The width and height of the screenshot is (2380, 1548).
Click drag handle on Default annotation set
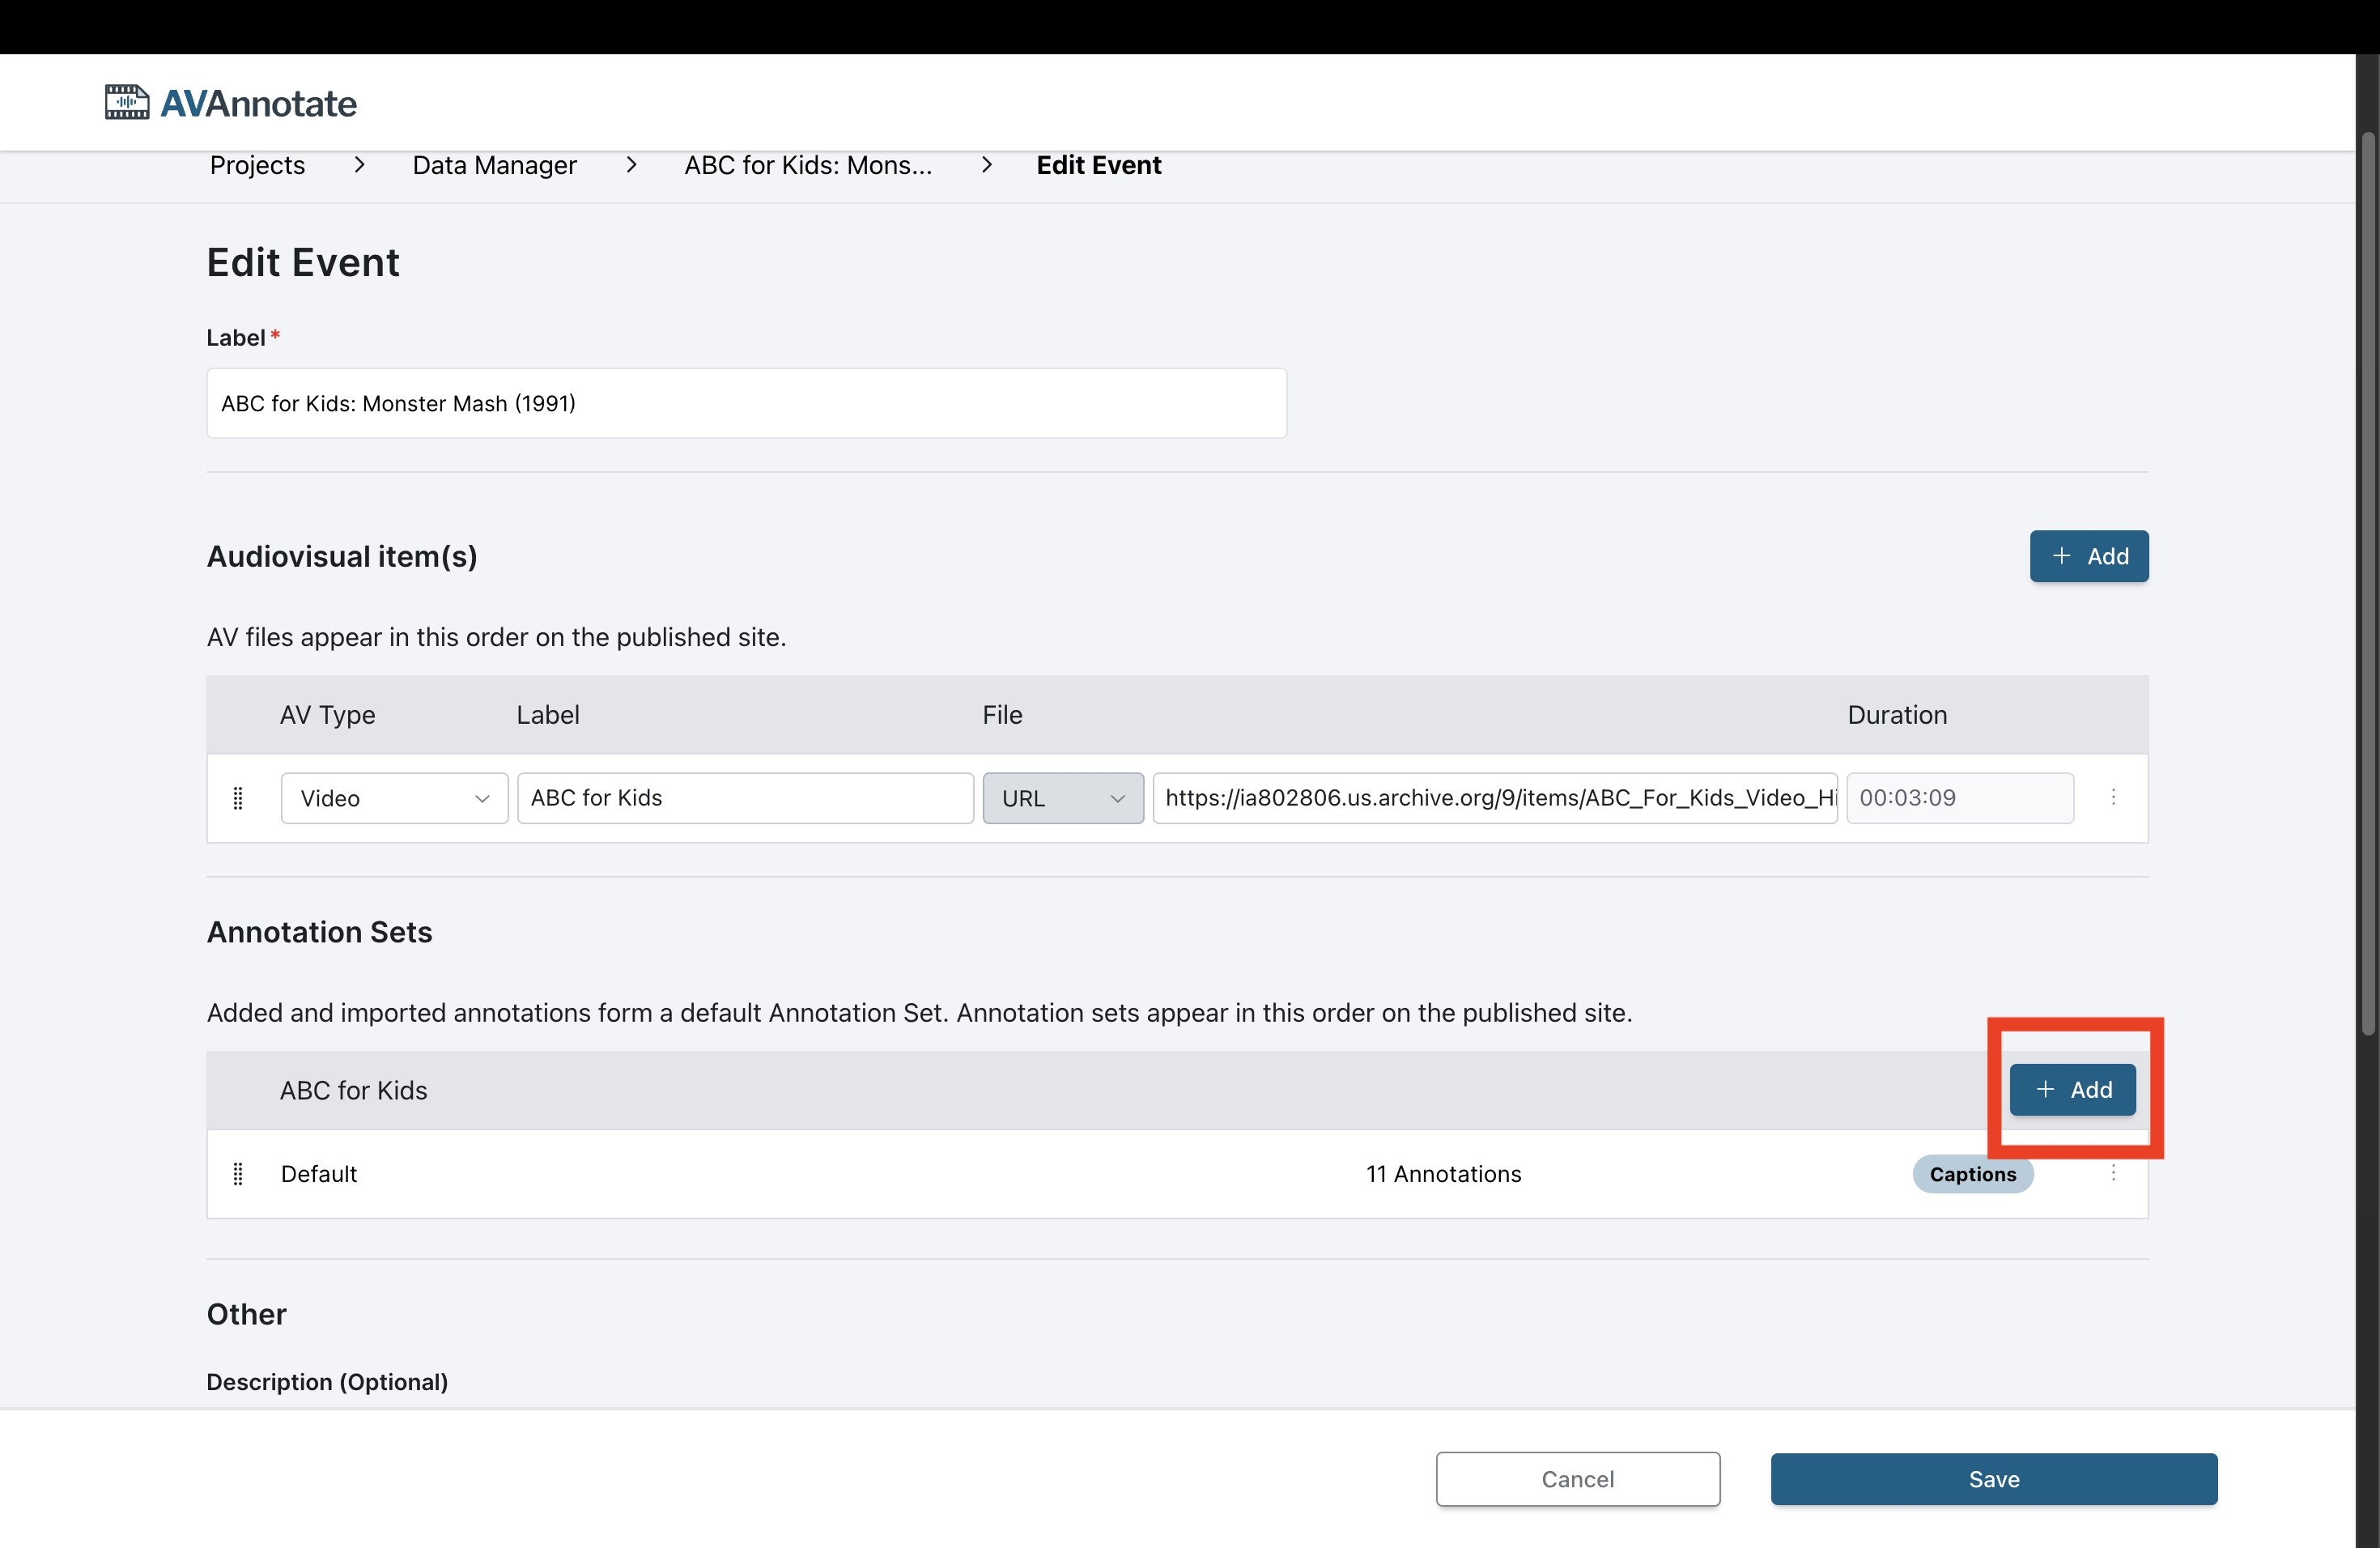[x=238, y=1173]
